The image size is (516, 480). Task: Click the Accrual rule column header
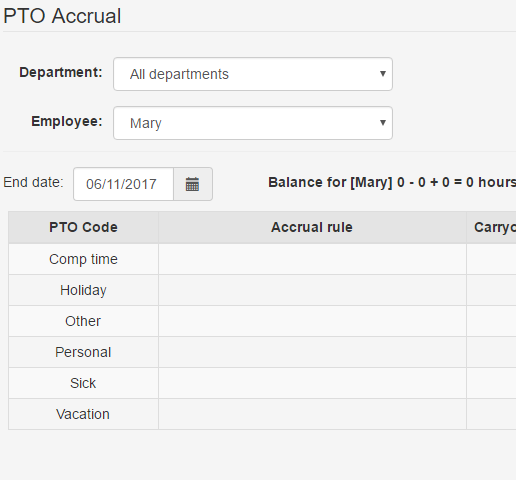(312, 227)
